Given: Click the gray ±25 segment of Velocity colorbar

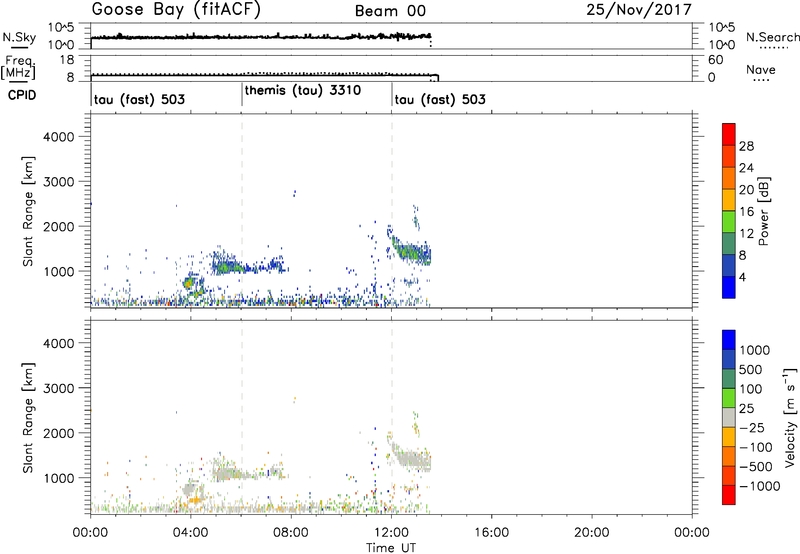Looking at the screenshot, I should (729, 418).
